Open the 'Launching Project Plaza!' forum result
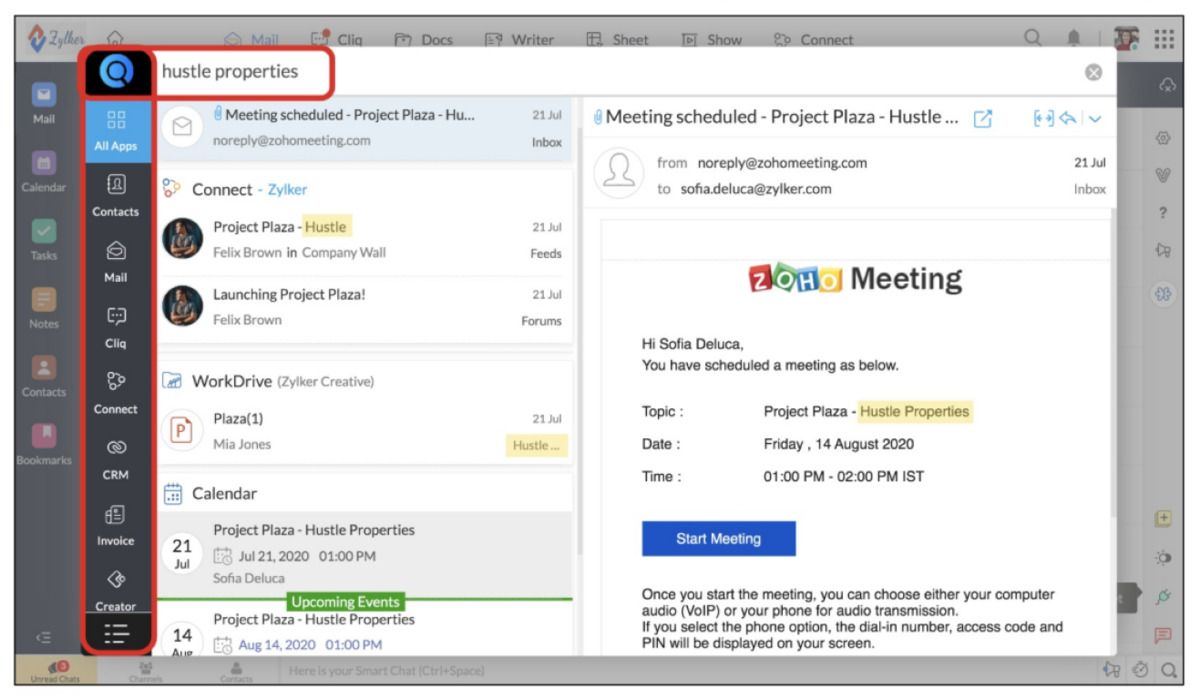 (365, 307)
